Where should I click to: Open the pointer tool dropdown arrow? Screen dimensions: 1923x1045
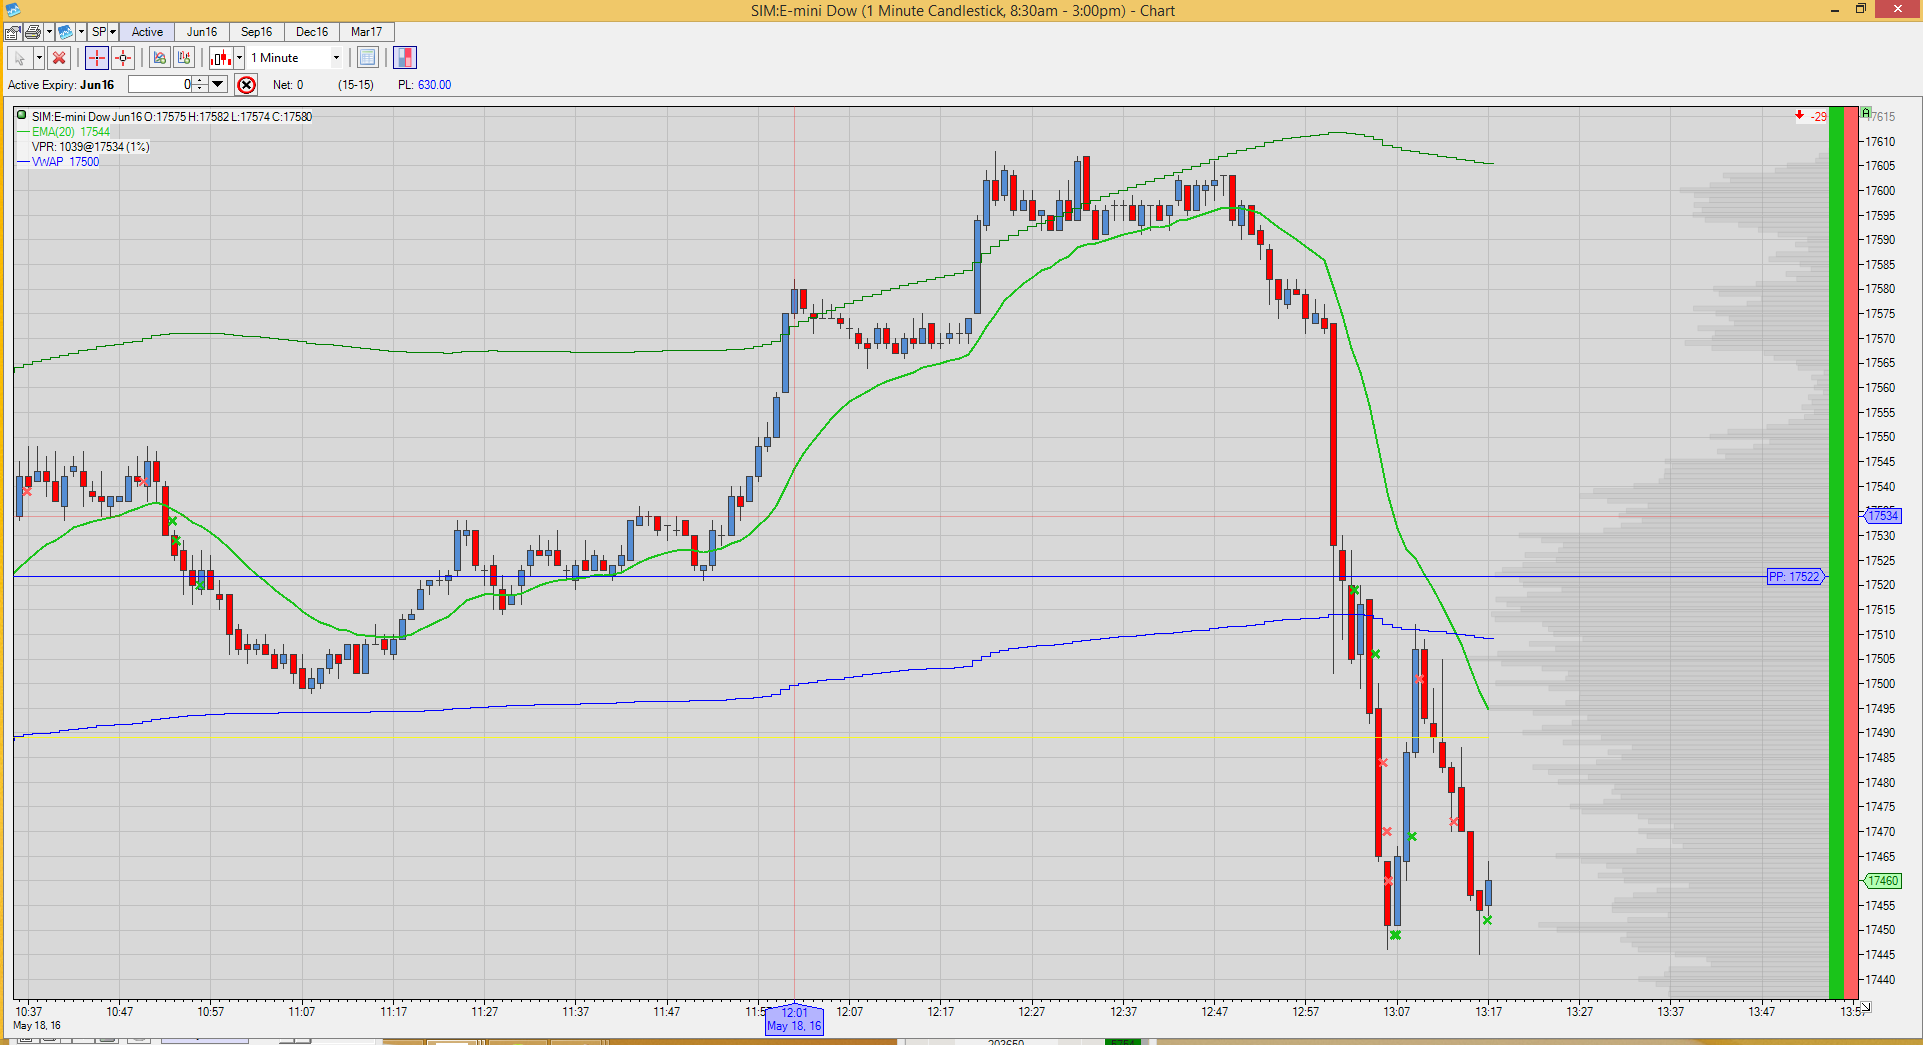pos(39,58)
